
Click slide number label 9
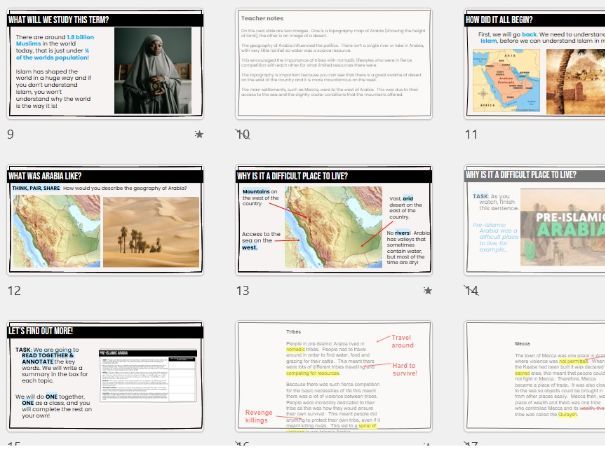(10, 134)
